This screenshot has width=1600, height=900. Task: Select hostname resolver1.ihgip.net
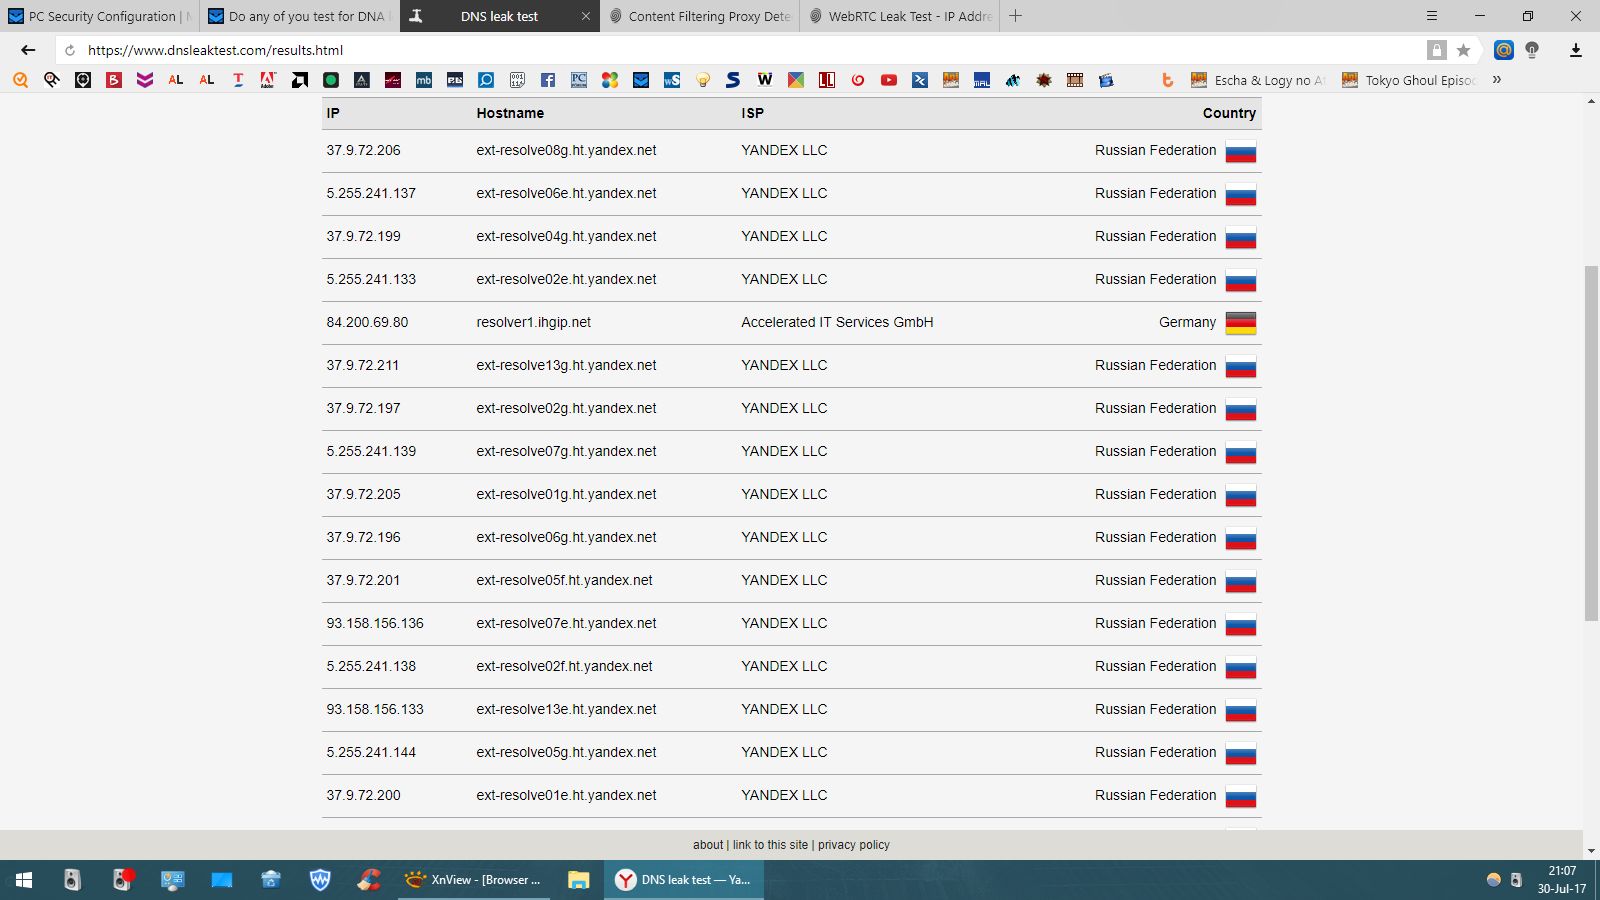tap(533, 322)
